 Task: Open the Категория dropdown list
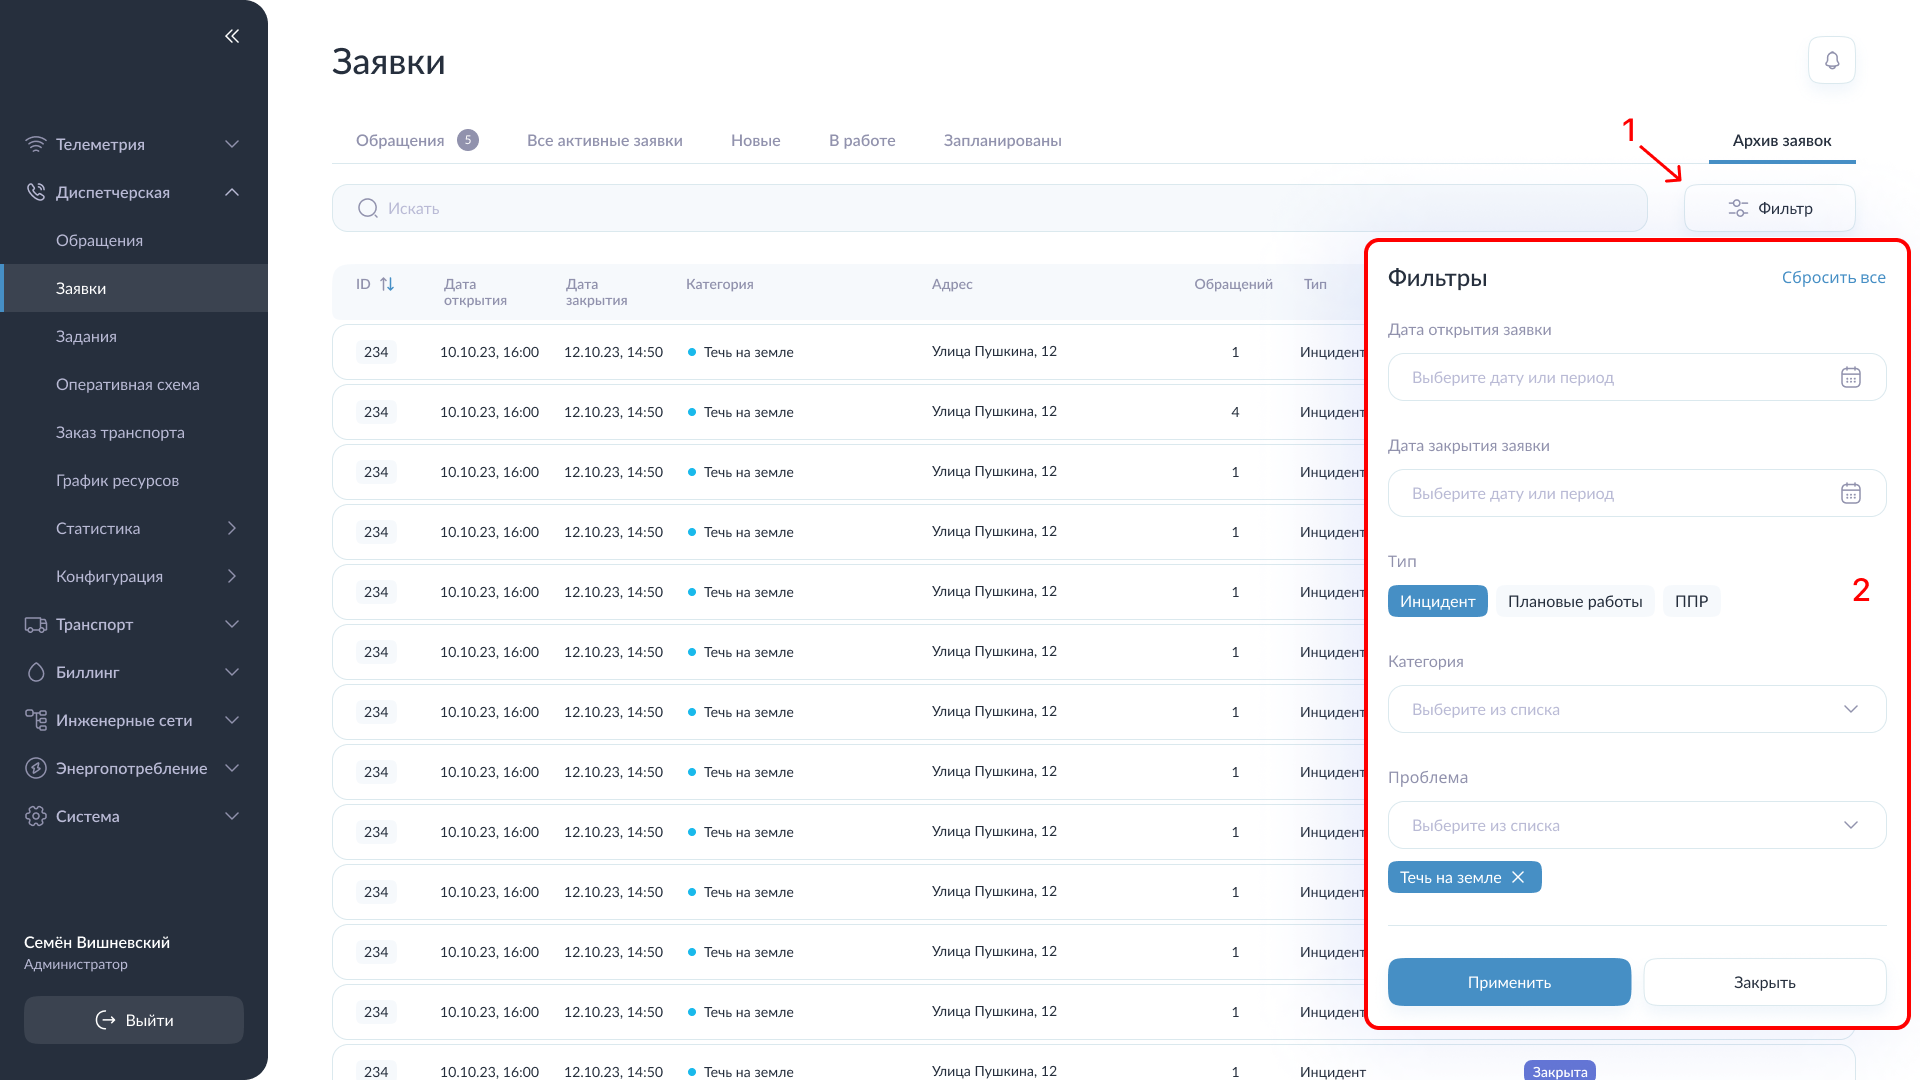click(1636, 709)
